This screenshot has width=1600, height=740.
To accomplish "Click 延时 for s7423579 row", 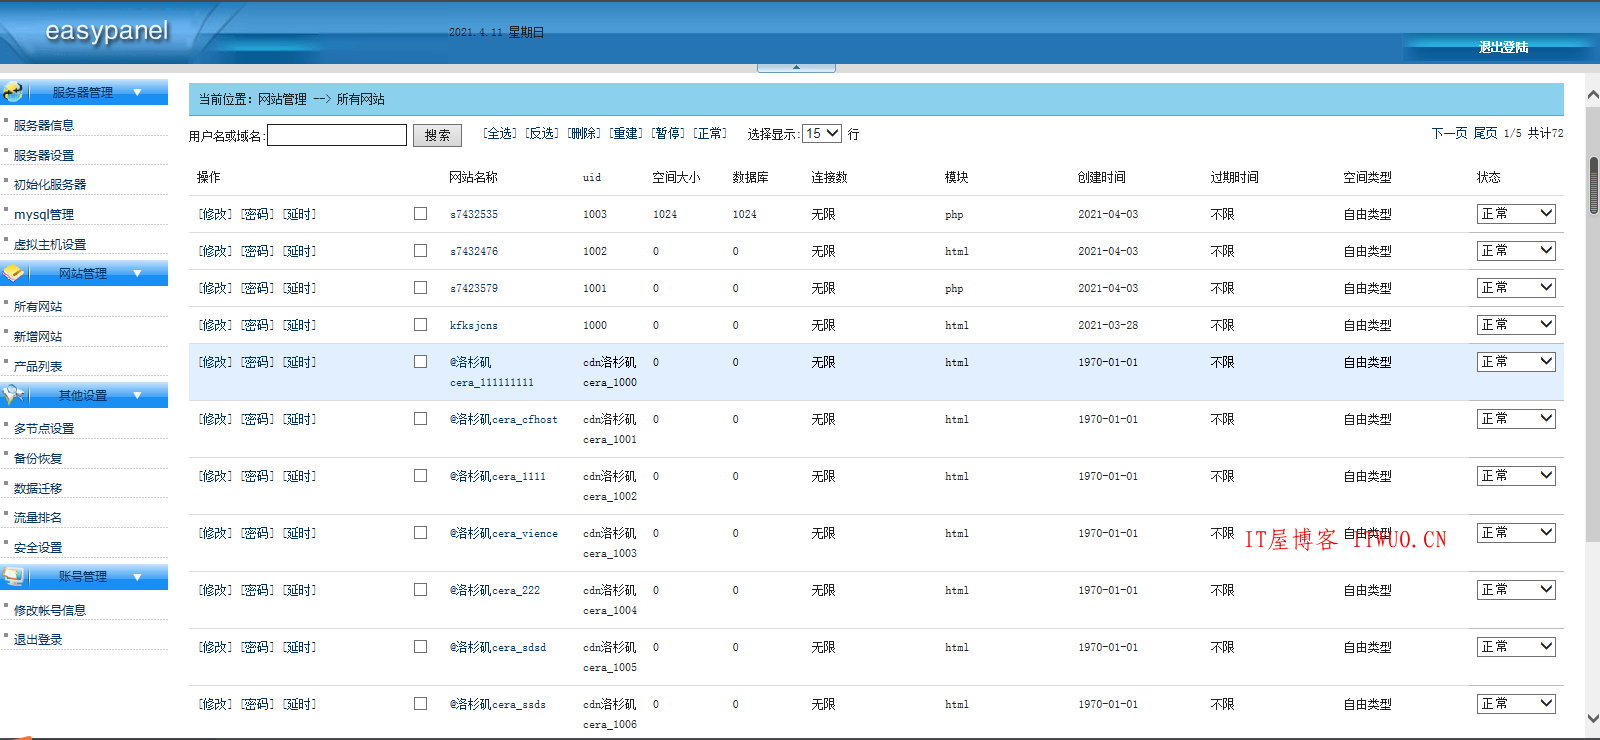I will [299, 288].
